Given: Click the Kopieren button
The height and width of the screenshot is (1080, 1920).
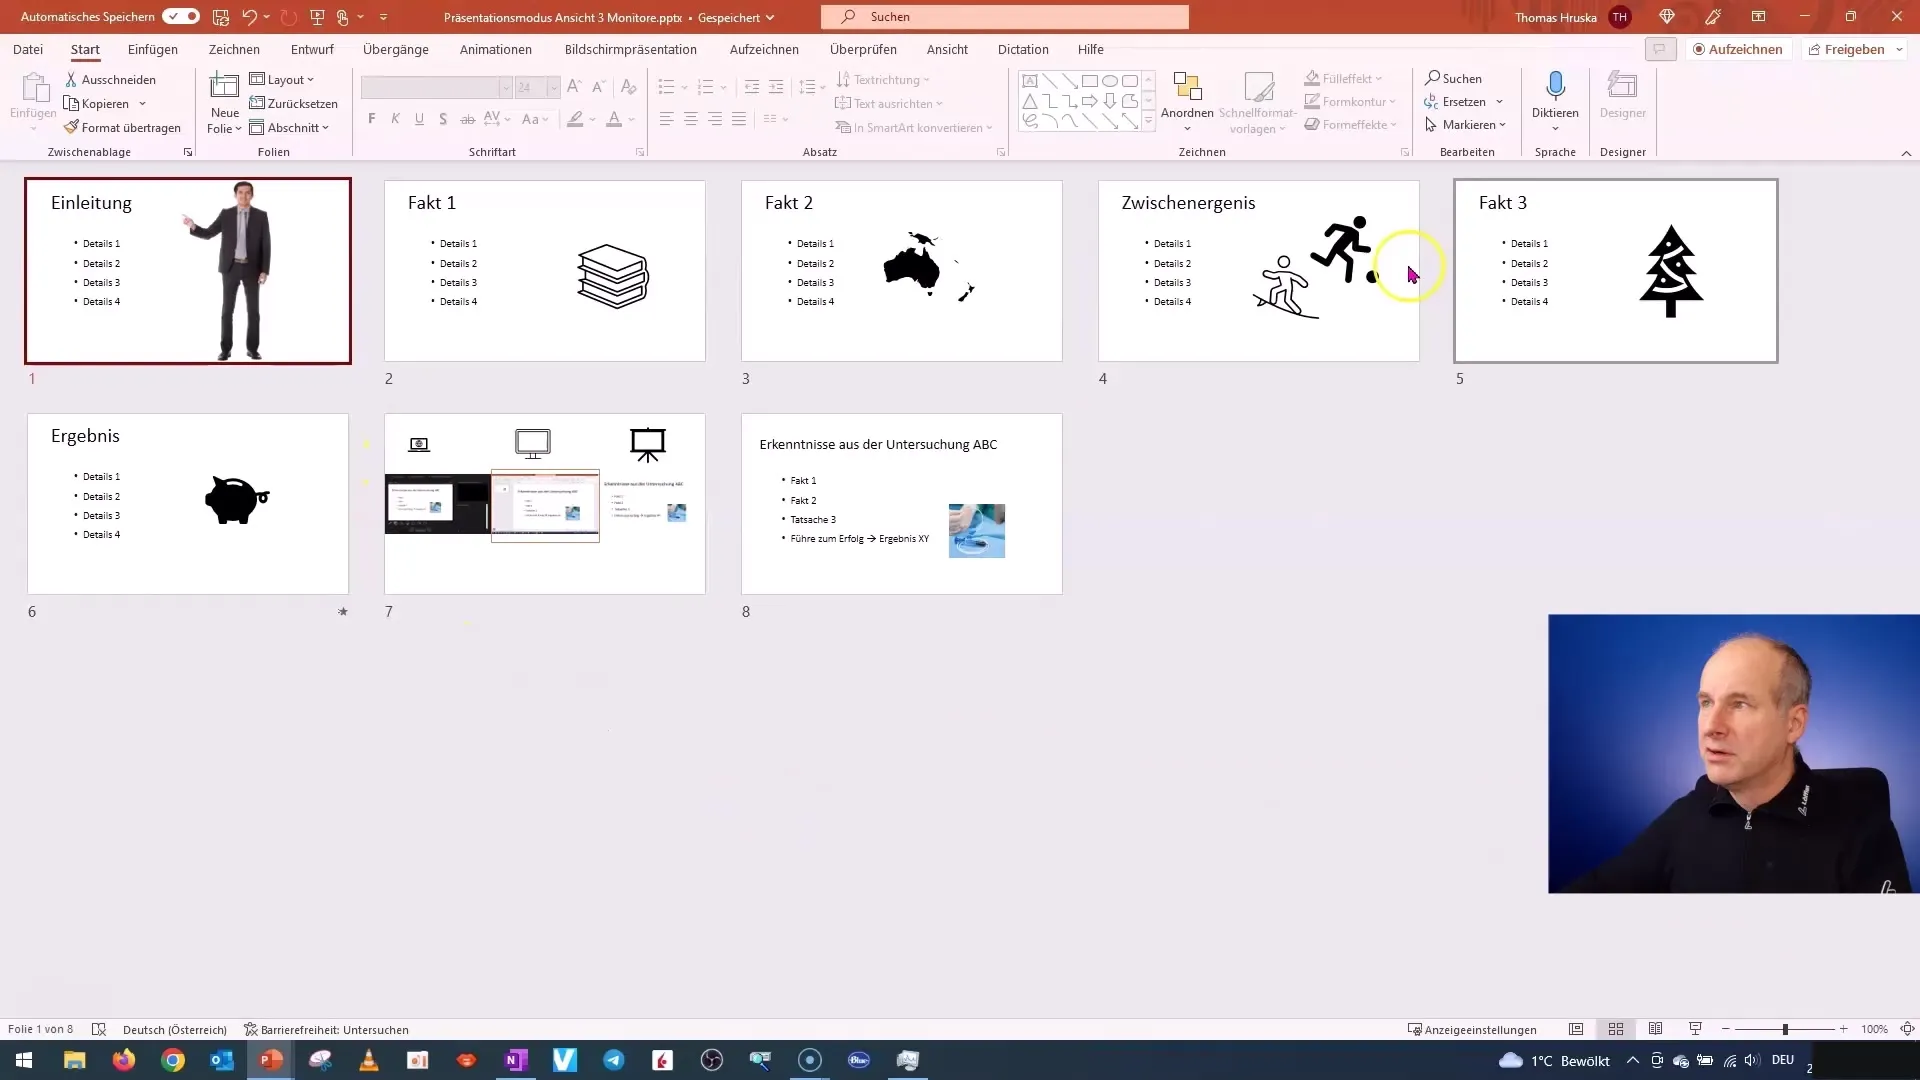Looking at the screenshot, I should pos(97,104).
